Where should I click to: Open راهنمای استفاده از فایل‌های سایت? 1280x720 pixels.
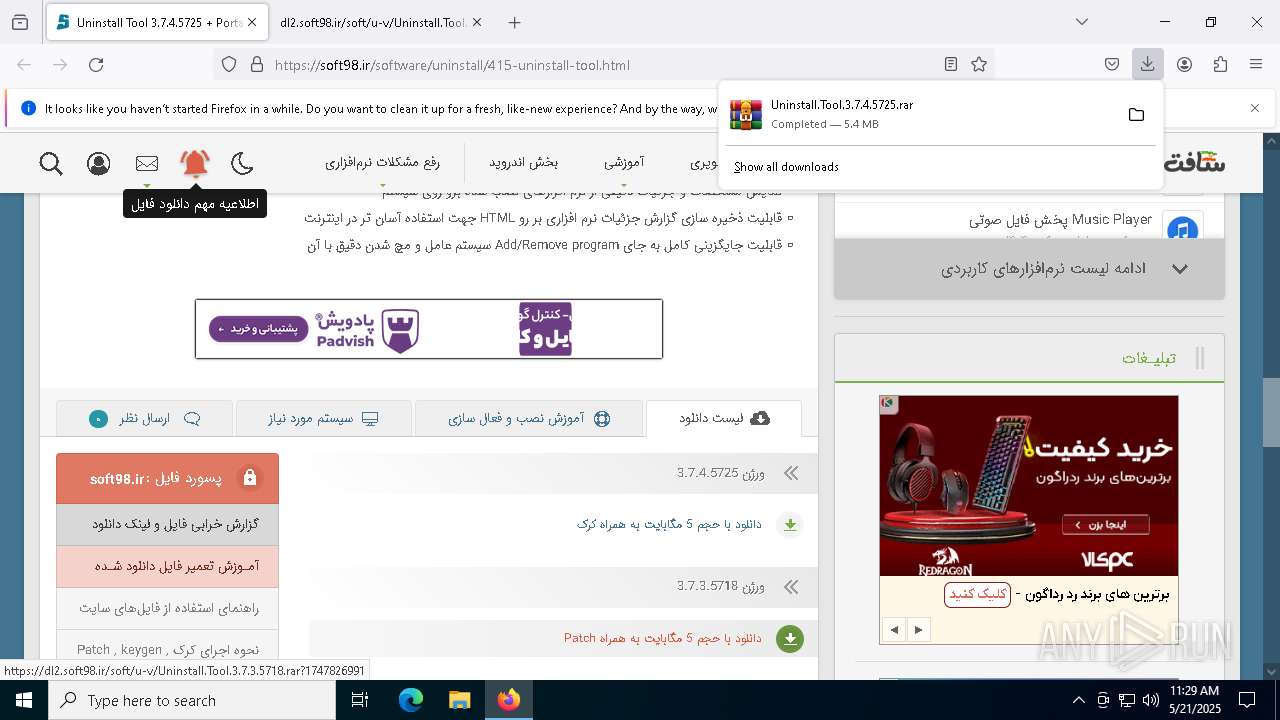pos(167,608)
